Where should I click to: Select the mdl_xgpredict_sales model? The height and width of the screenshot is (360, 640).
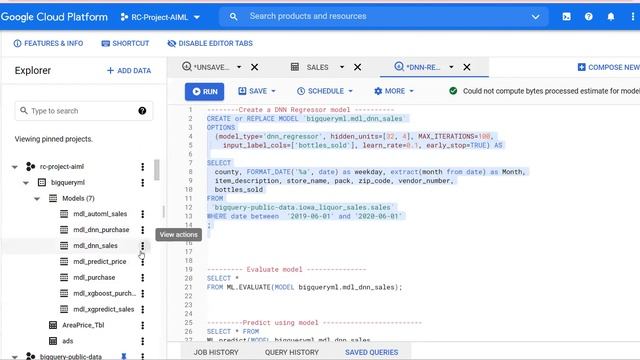coord(104,309)
